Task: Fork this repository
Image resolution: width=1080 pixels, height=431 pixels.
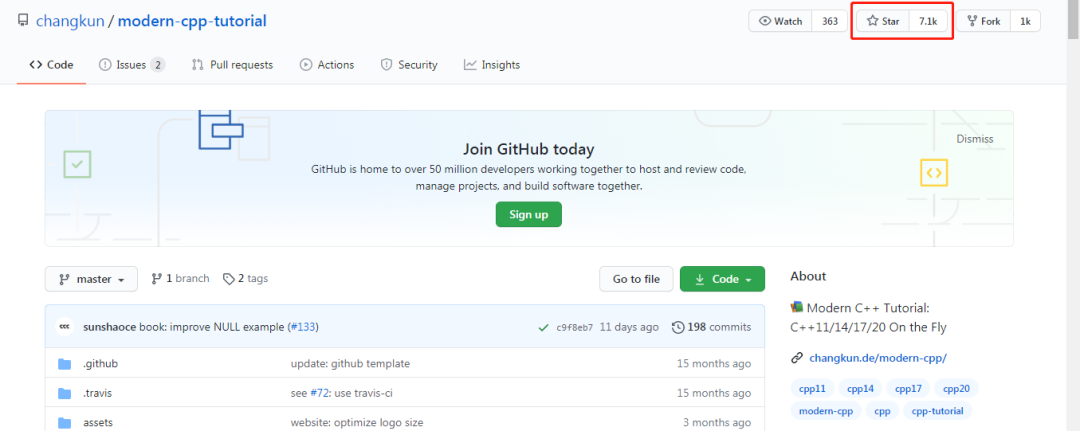Action: tap(983, 21)
